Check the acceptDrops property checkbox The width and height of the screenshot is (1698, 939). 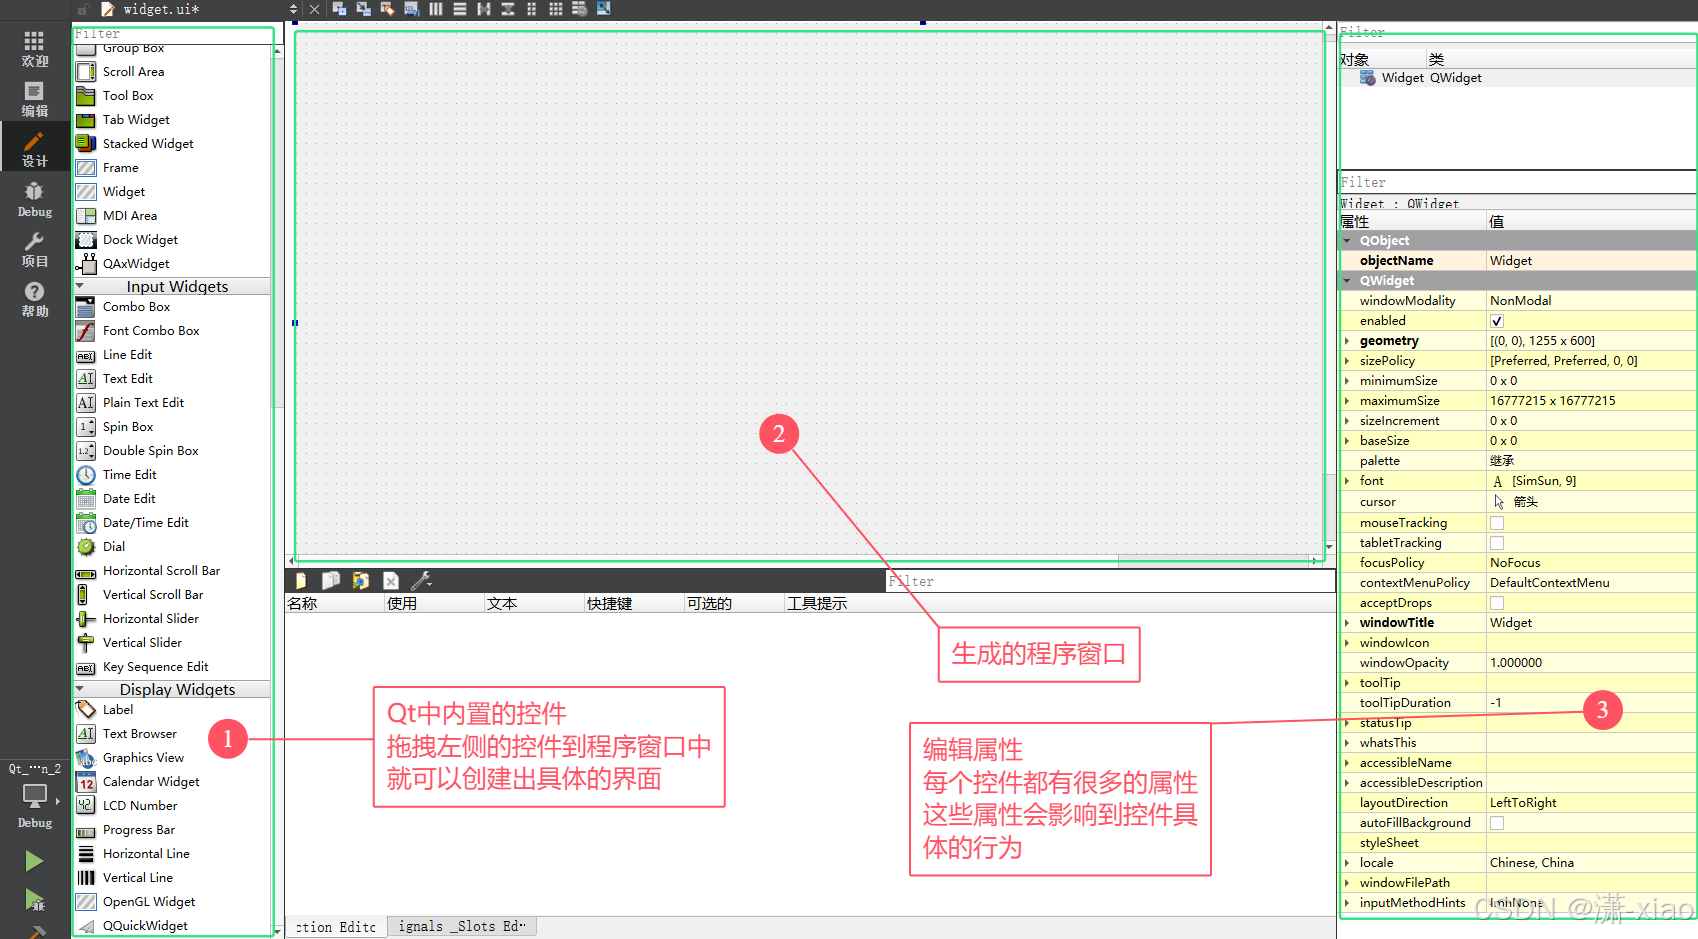(x=1497, y=603)
